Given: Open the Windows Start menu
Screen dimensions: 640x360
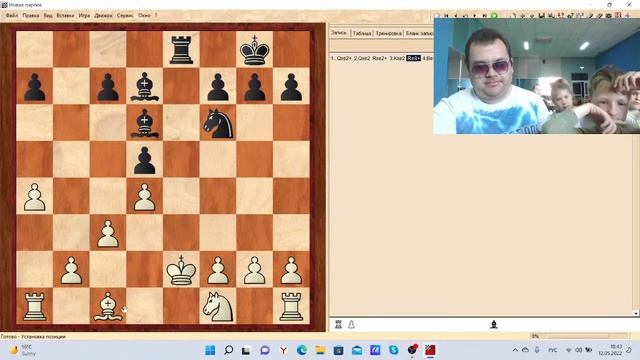Looking at the screenshot, I should (210, 350).
